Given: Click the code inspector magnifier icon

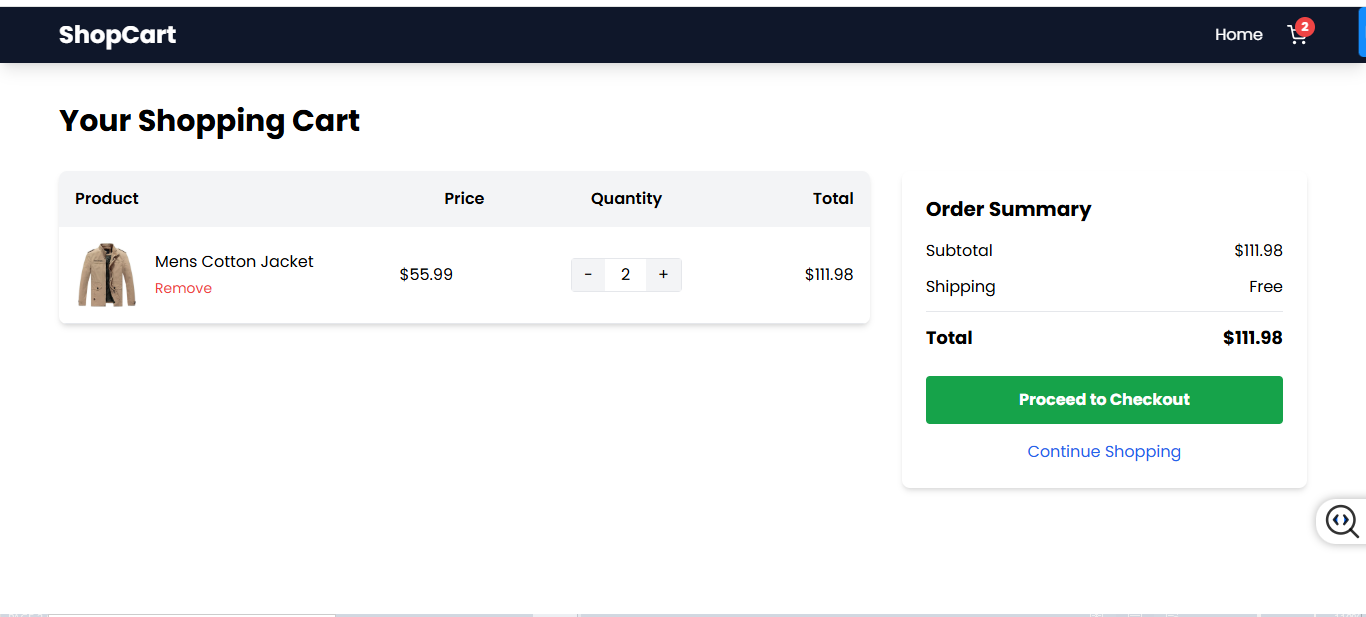Looking at the screenshot, I should (1341, 521).
